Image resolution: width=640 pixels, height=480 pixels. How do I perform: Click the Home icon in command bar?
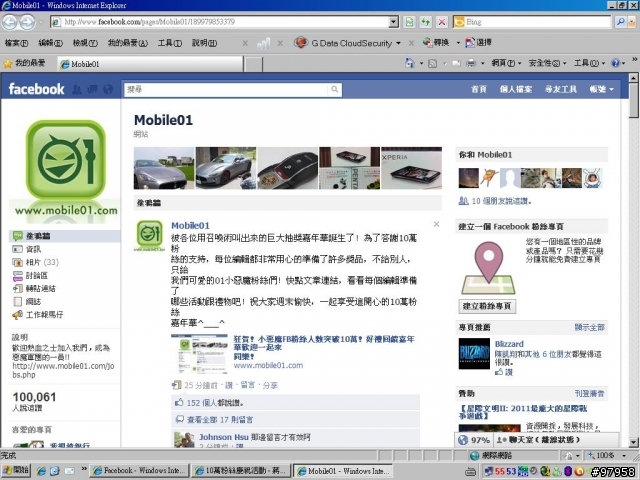click(x=409, y=63)
